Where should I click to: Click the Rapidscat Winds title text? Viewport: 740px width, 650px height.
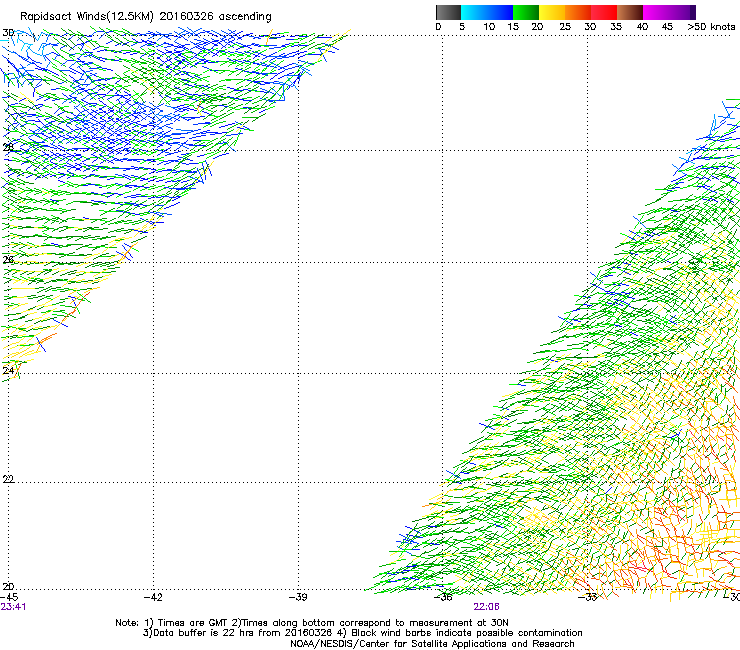tap(146, 17)
